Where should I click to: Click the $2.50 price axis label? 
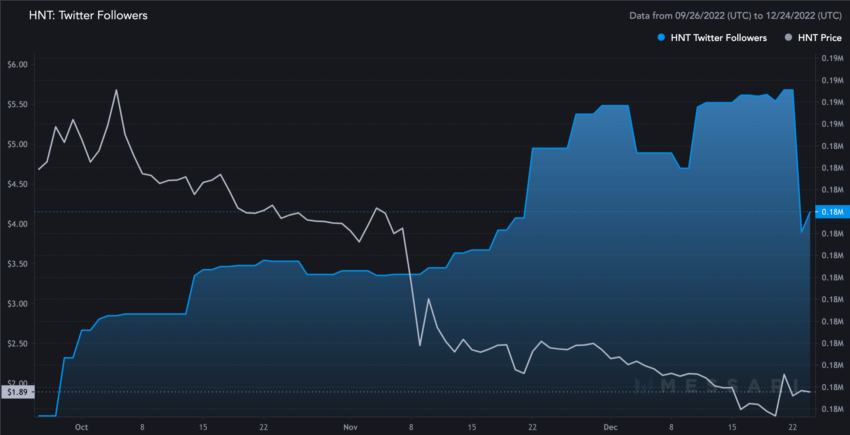point(17,344)
